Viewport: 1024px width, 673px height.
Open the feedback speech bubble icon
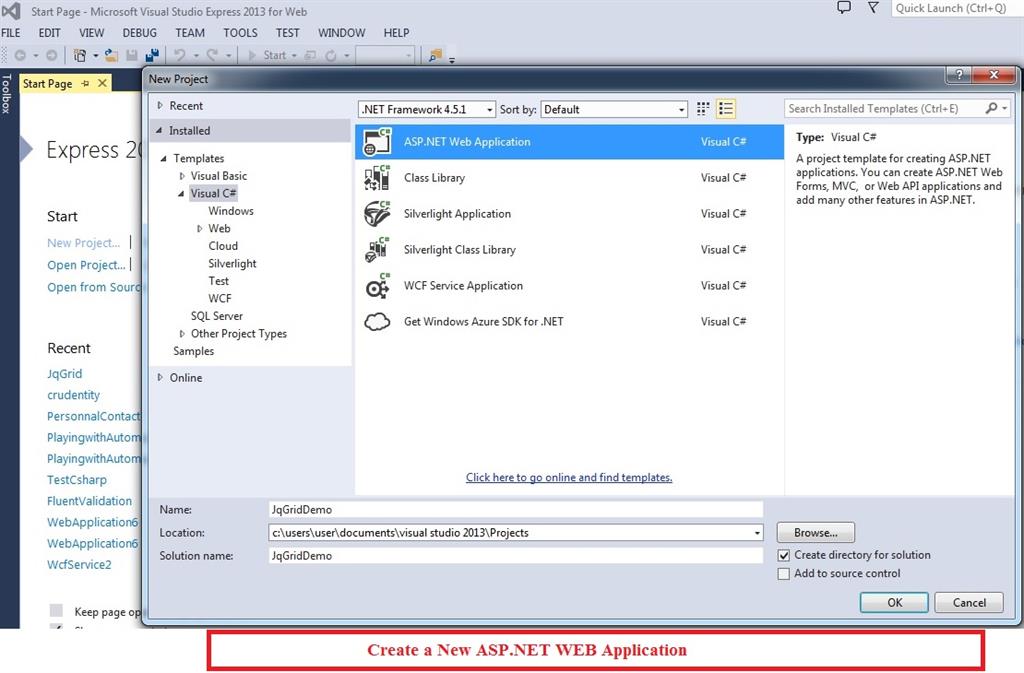[x=844, y=8]
